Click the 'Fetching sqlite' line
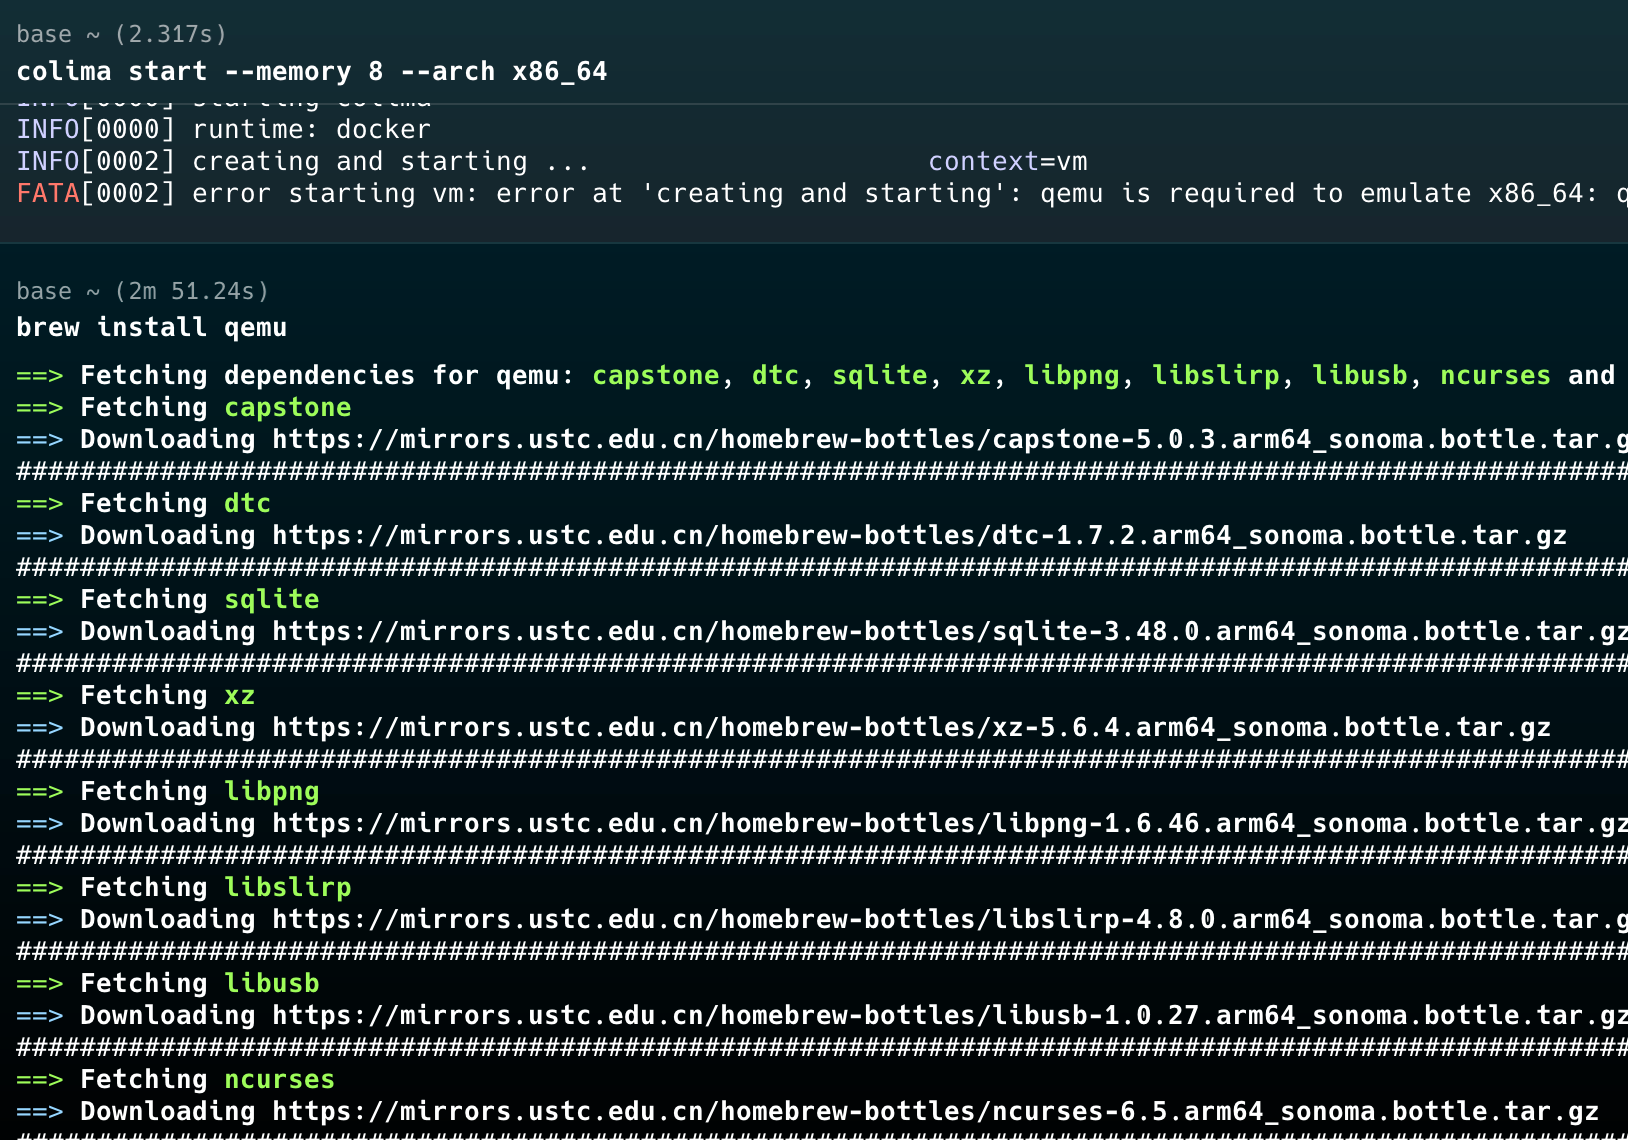The height and width of the screenshot is (1140, 1628). (x=168, y=599)
